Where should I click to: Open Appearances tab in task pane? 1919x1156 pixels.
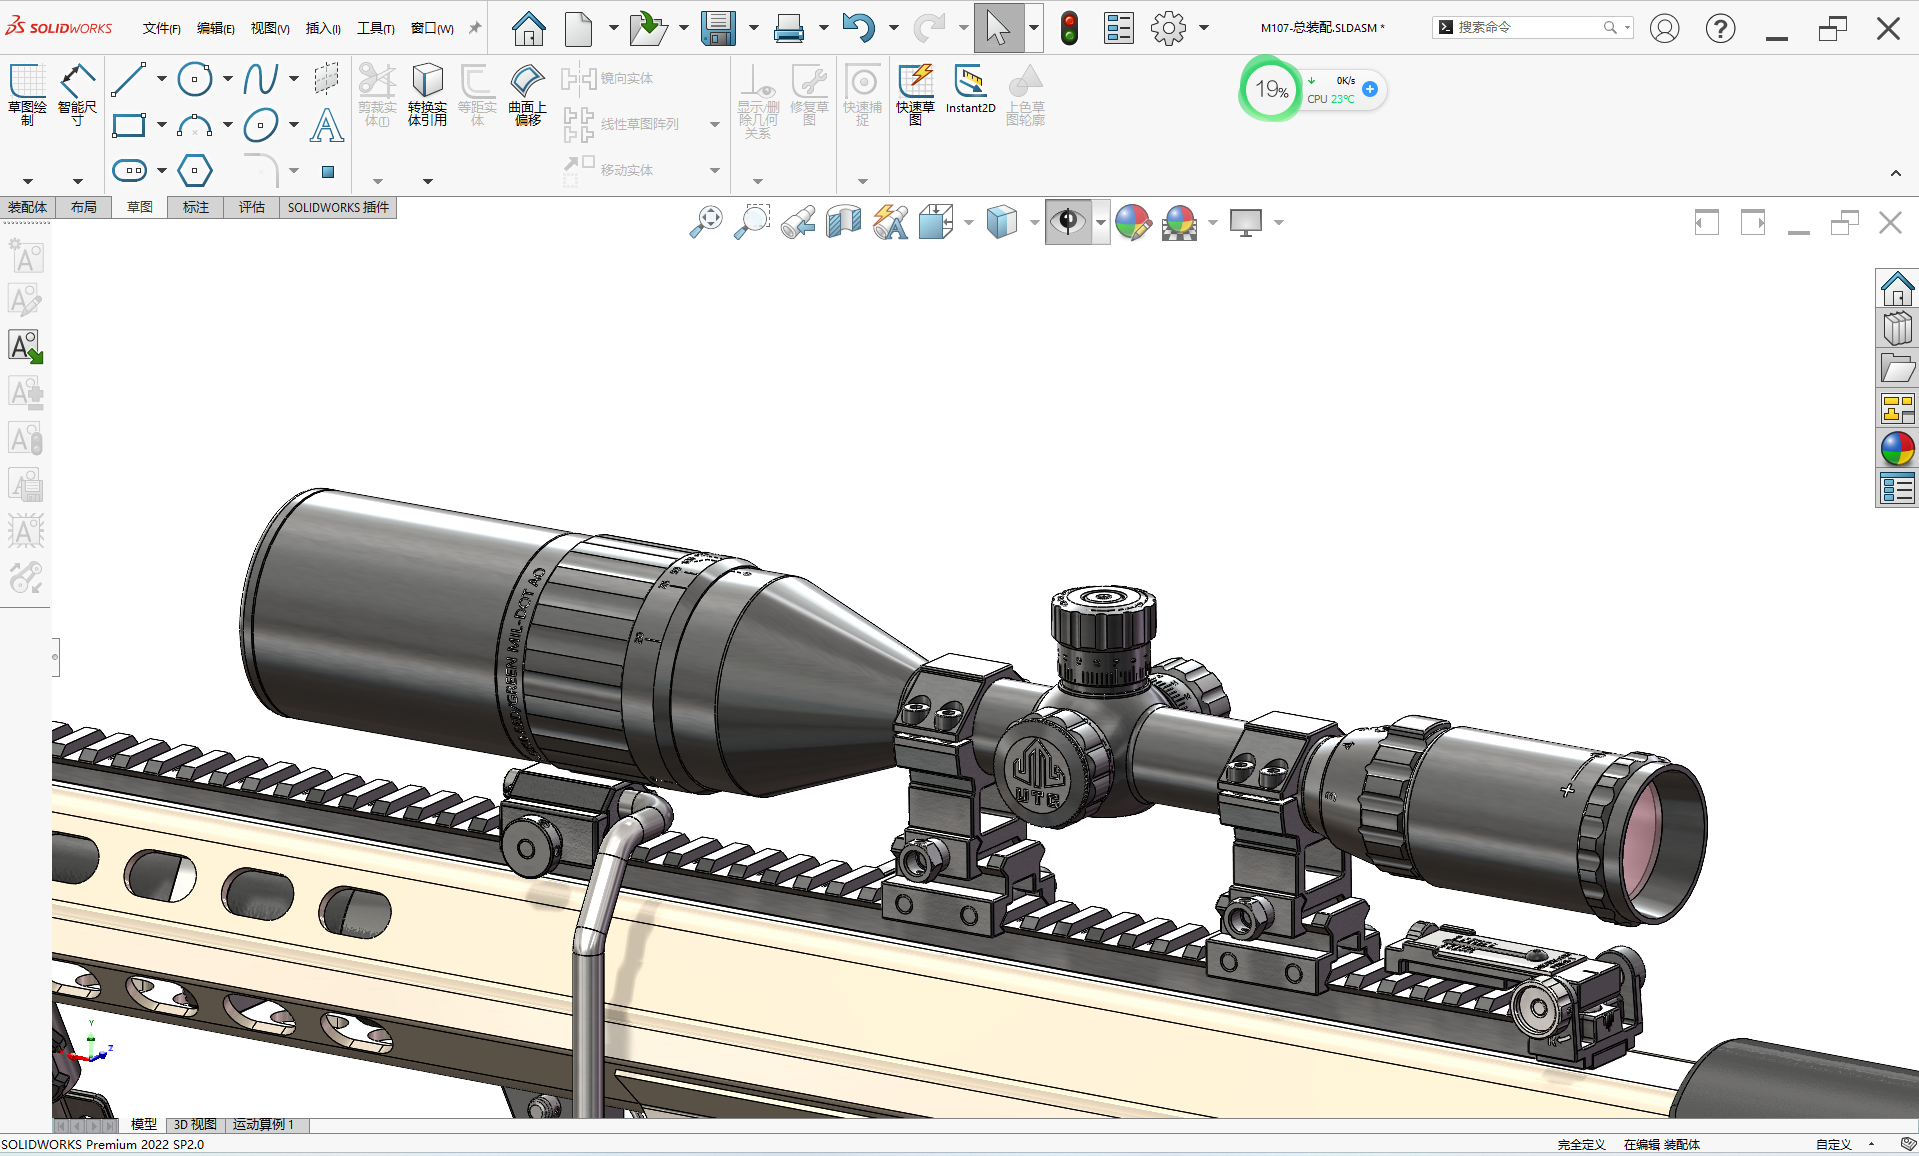[x=1897, y=449]
